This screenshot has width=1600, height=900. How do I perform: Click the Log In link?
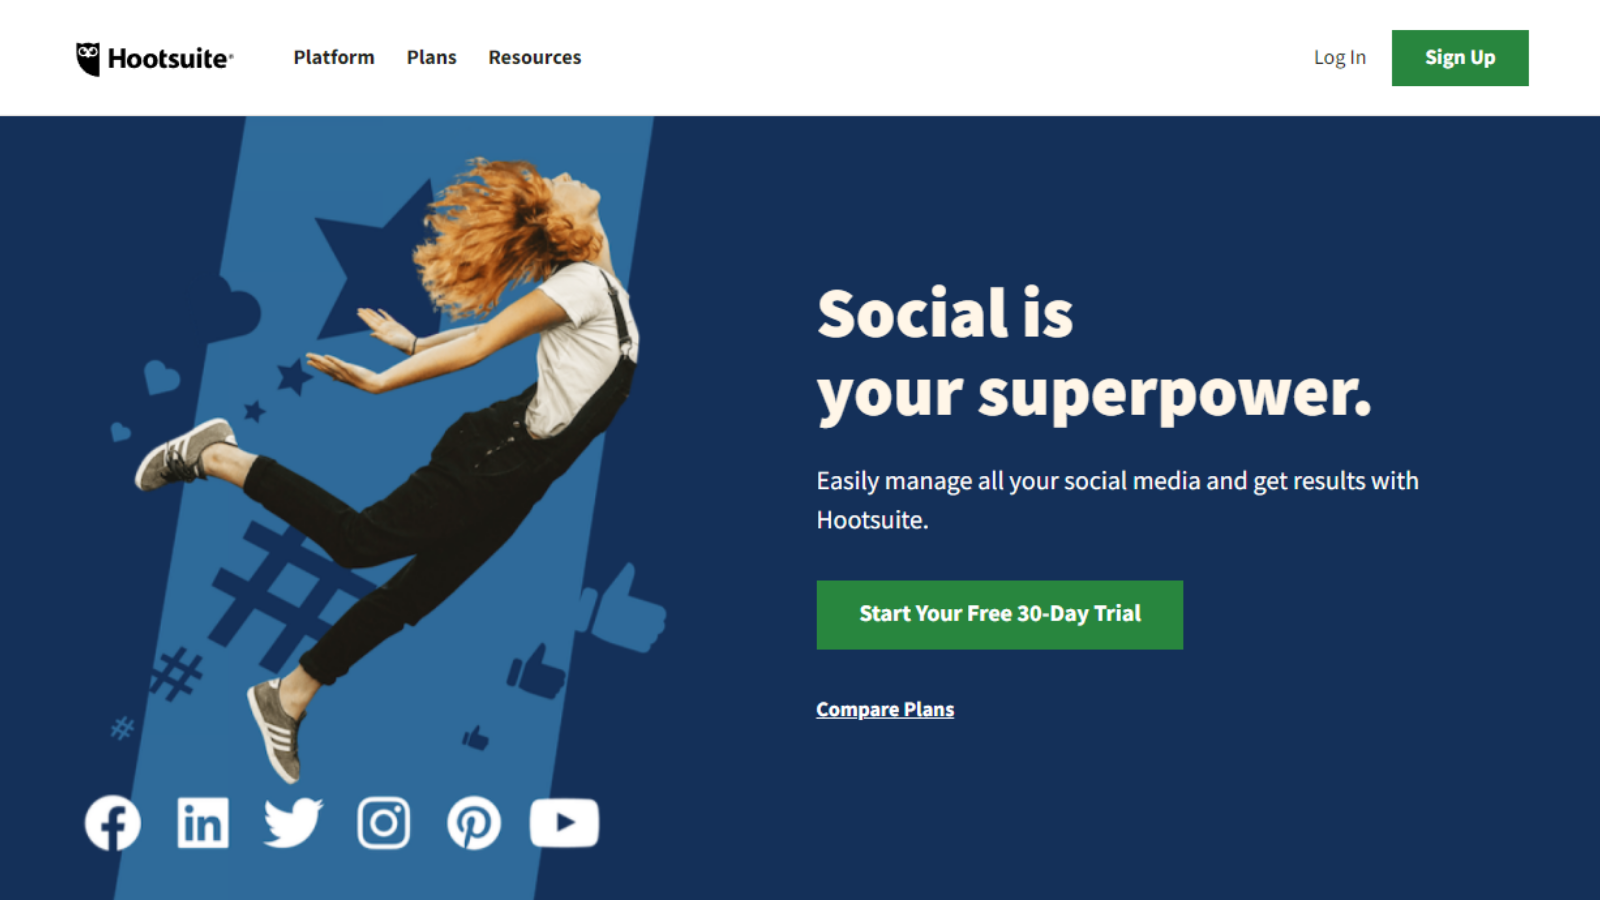tap(1340, 58)
